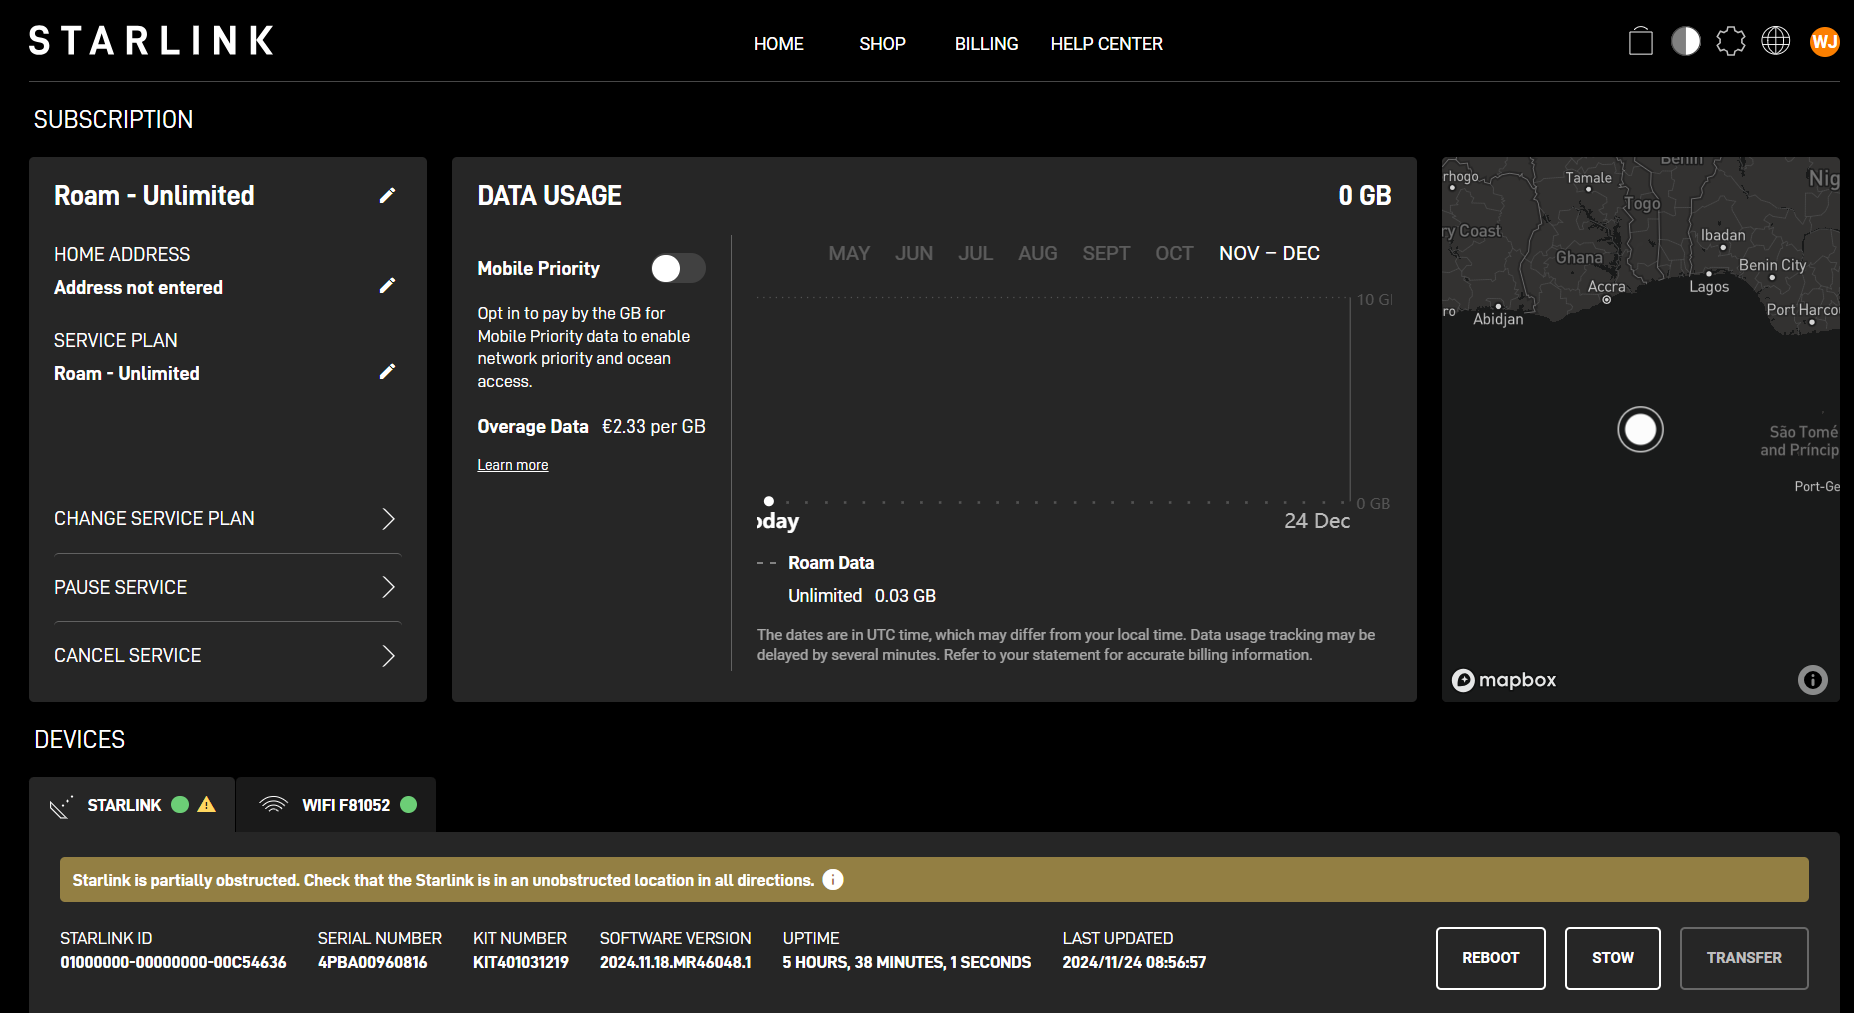Screen dimensions: 1854x1013
Task: Click the Starlink ID value 01000000-00000000-00C54636
Action: (x=173, y=962)
